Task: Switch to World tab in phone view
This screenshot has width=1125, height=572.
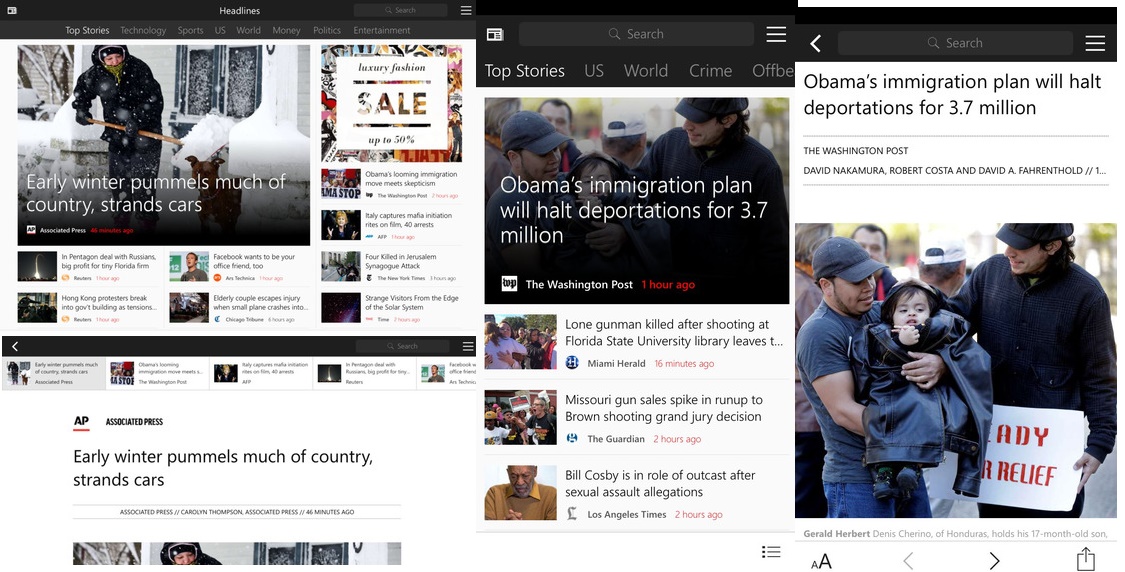Action: pyautogui.click(x=646, y=70)
